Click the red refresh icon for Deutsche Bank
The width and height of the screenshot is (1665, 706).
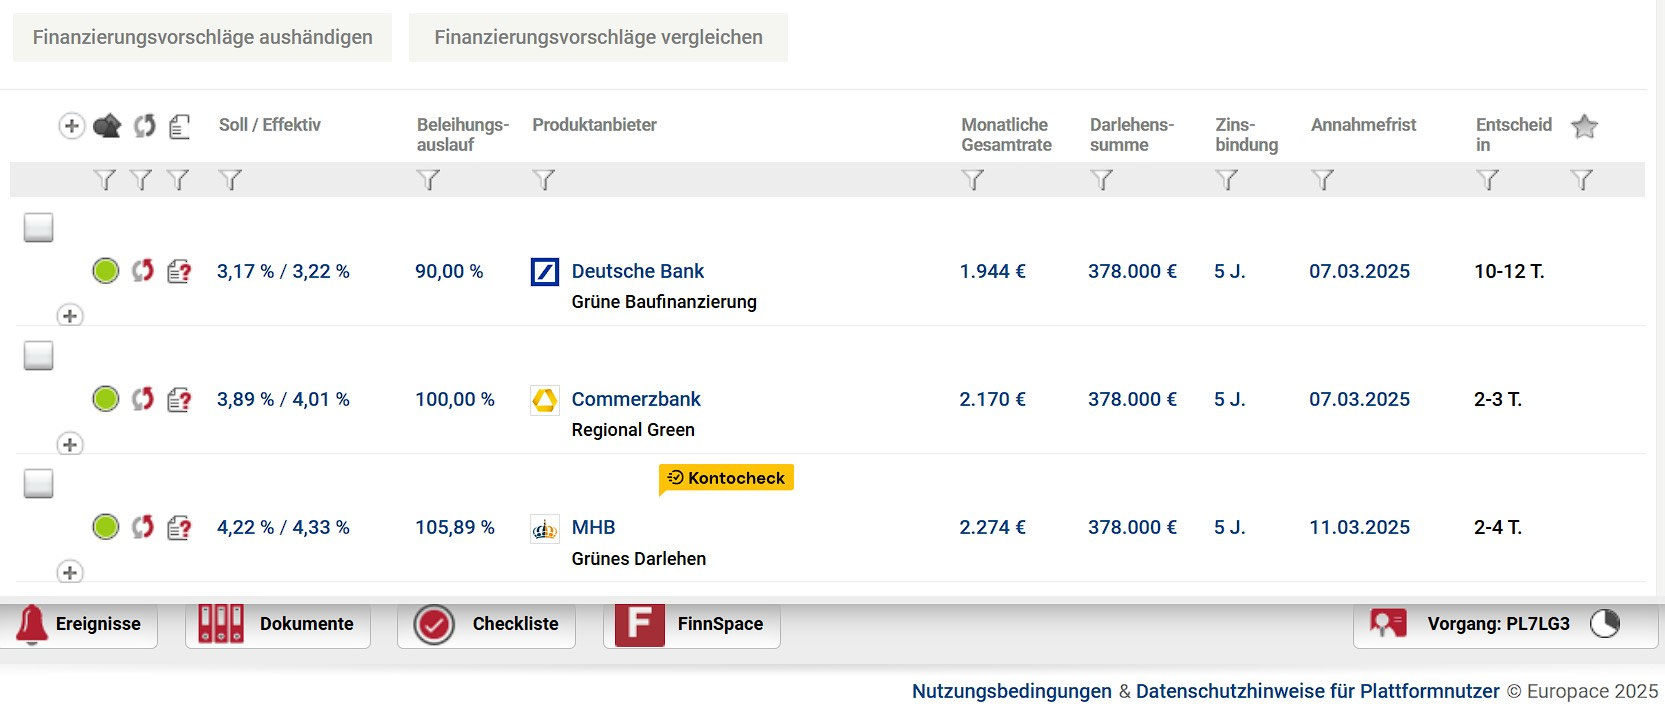143,270
